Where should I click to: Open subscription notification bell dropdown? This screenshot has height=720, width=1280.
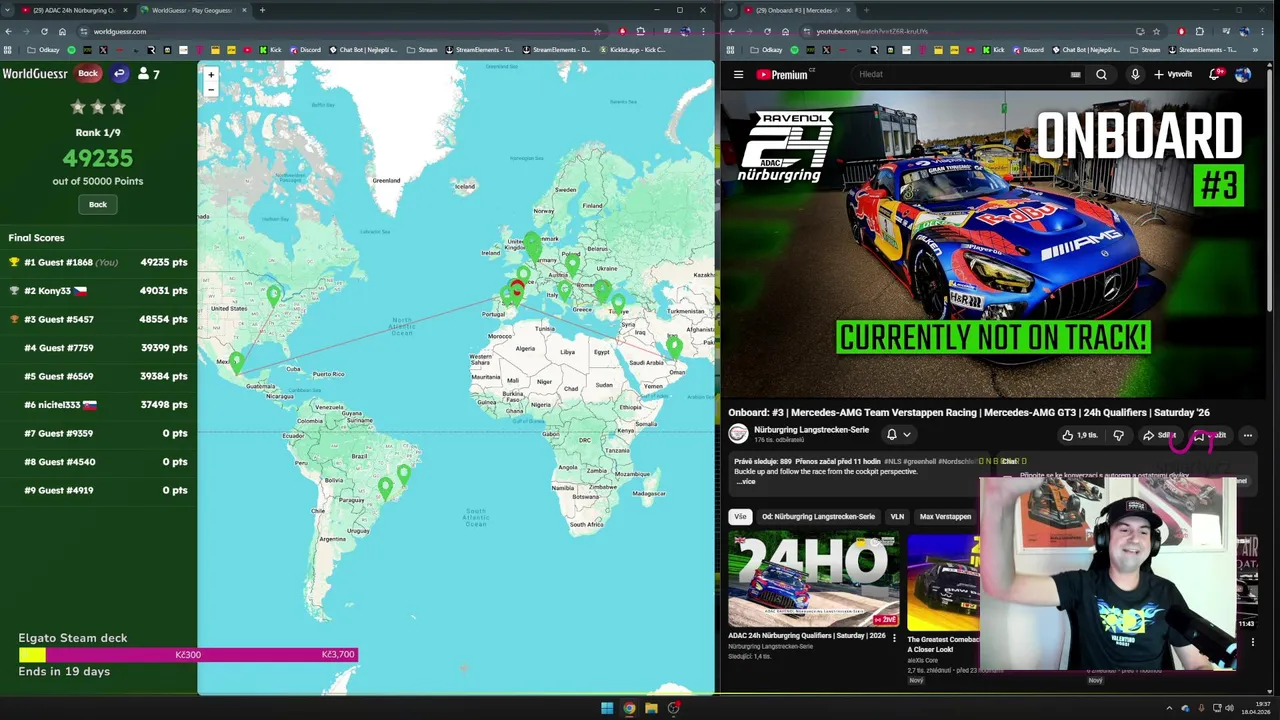[898, 434]
